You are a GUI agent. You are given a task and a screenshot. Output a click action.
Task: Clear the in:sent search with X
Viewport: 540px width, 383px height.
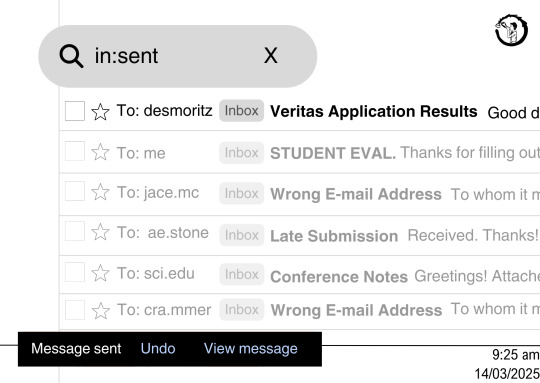coord(271,55)
